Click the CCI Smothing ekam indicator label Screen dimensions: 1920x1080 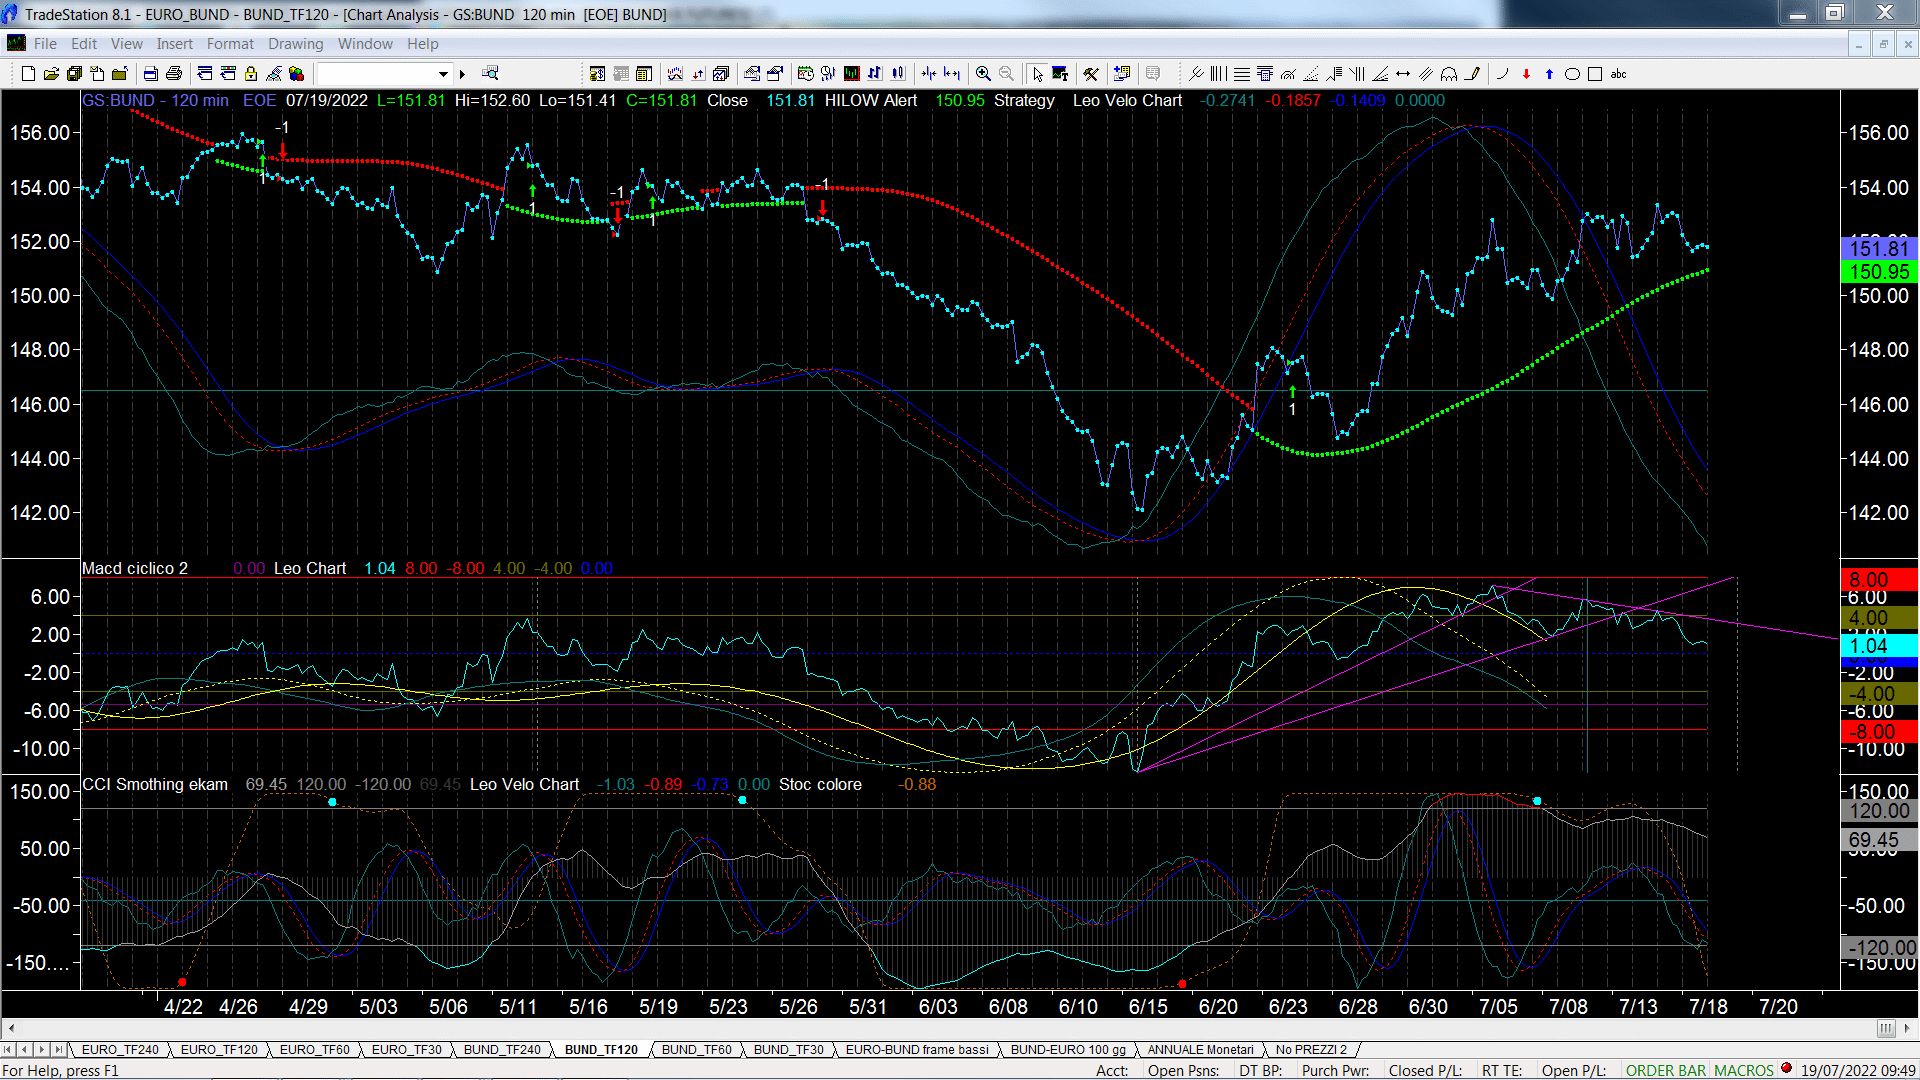155,784
